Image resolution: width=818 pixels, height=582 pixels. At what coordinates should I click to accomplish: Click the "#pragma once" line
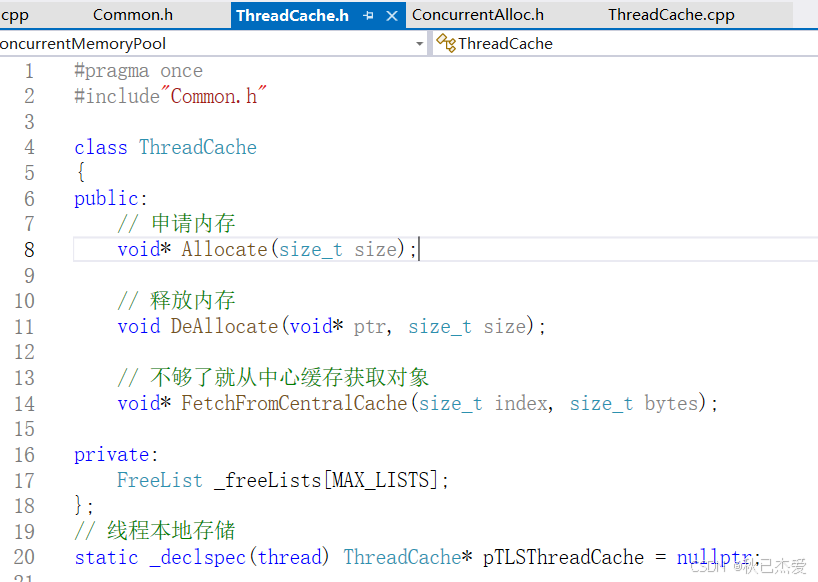138,70
